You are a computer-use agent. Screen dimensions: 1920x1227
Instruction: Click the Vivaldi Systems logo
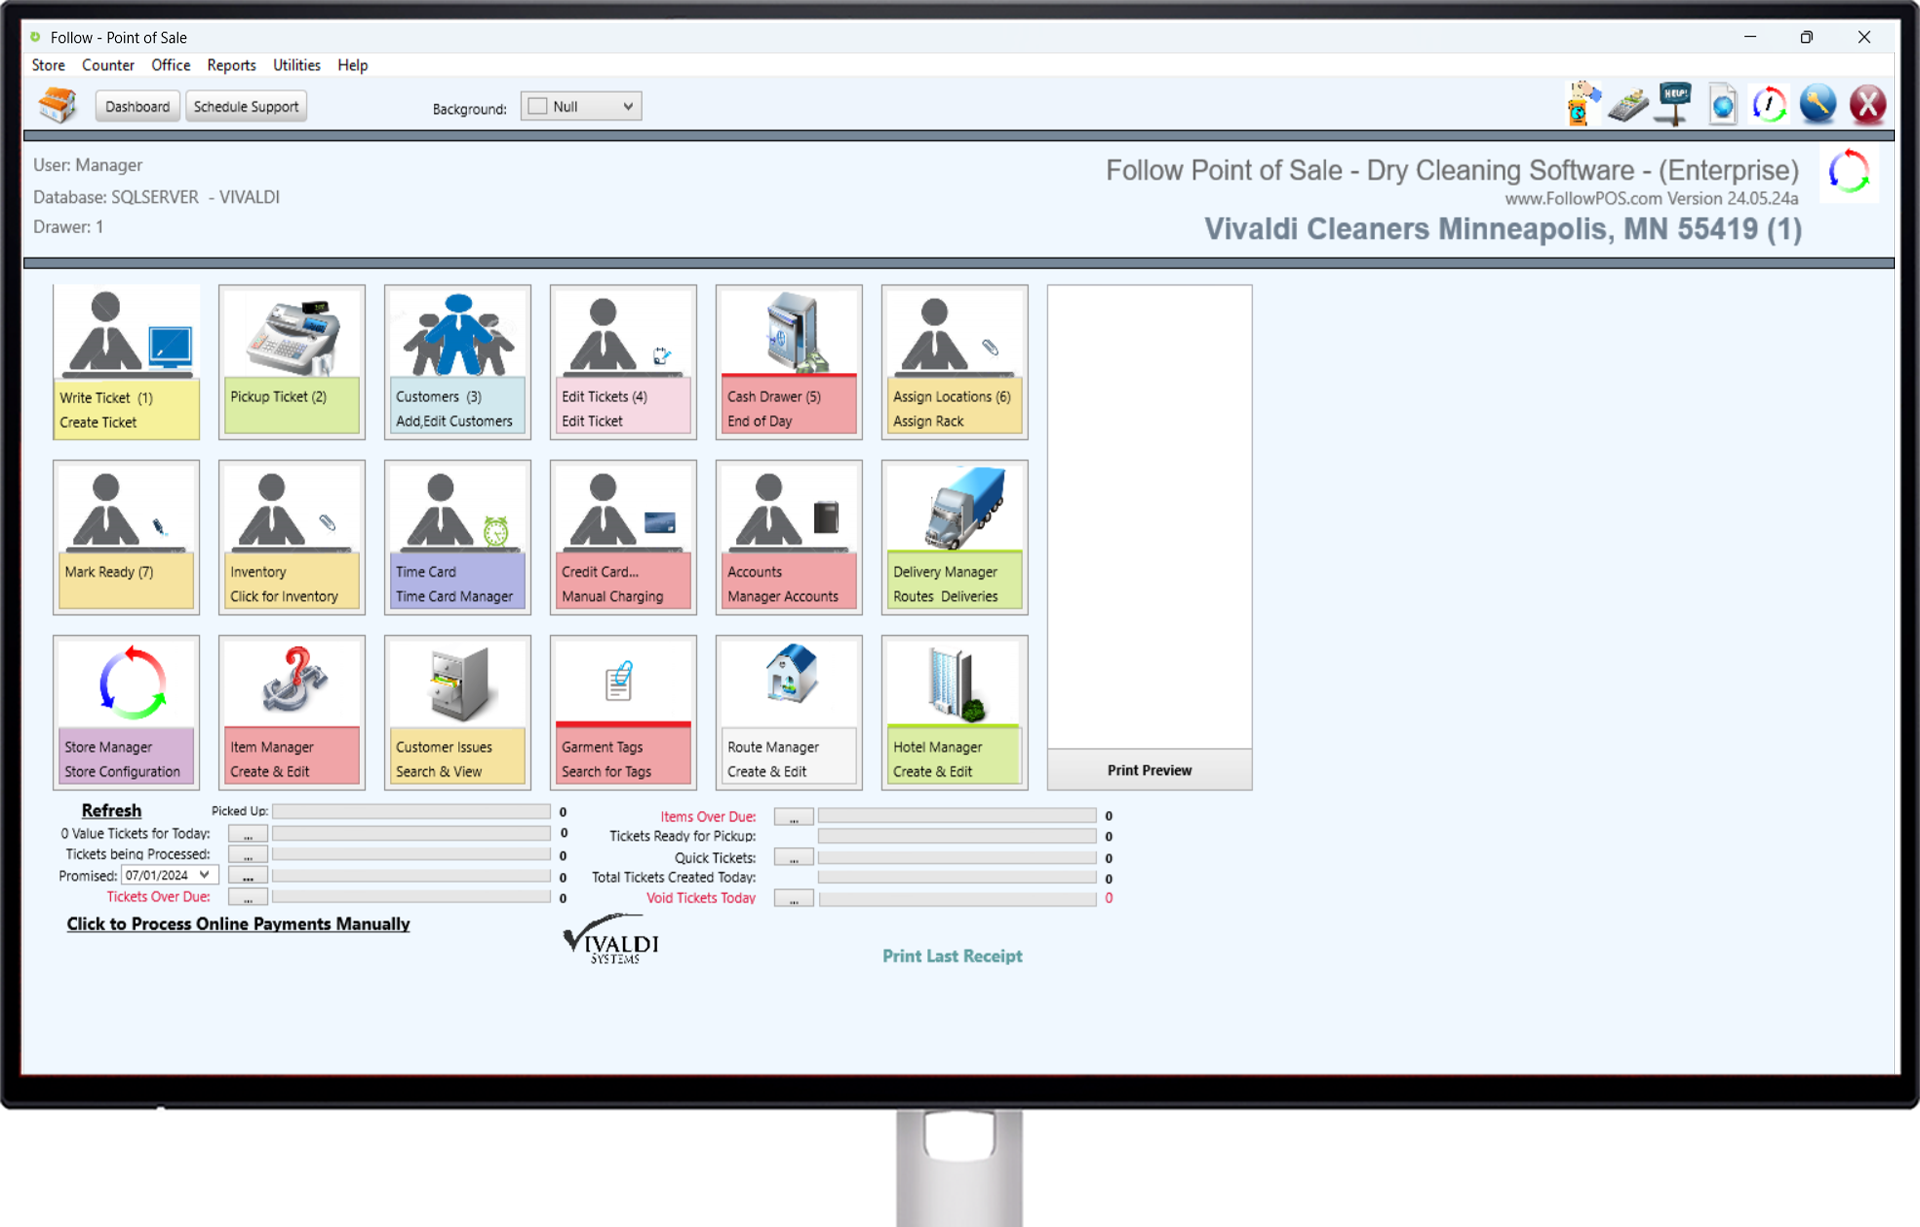click(x=611, y=939)
